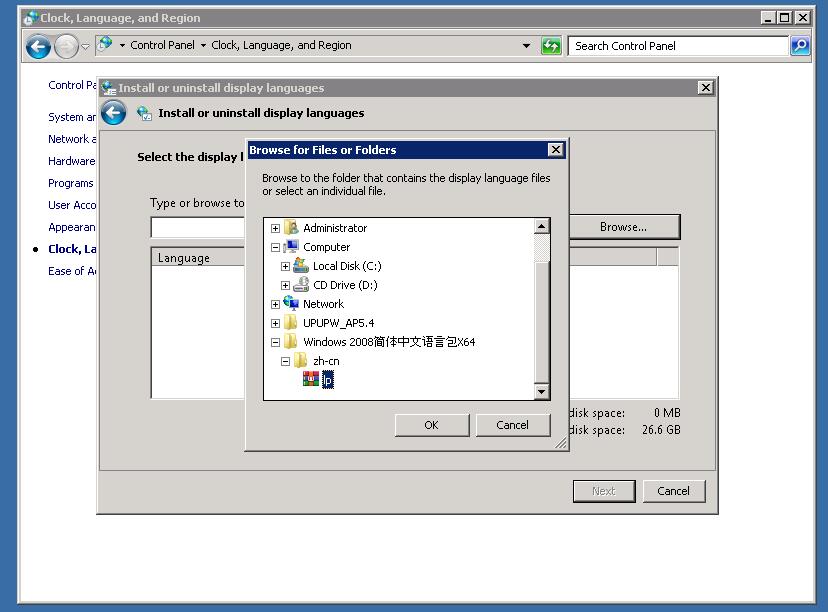Open Hardware link in sidebar

72,161
